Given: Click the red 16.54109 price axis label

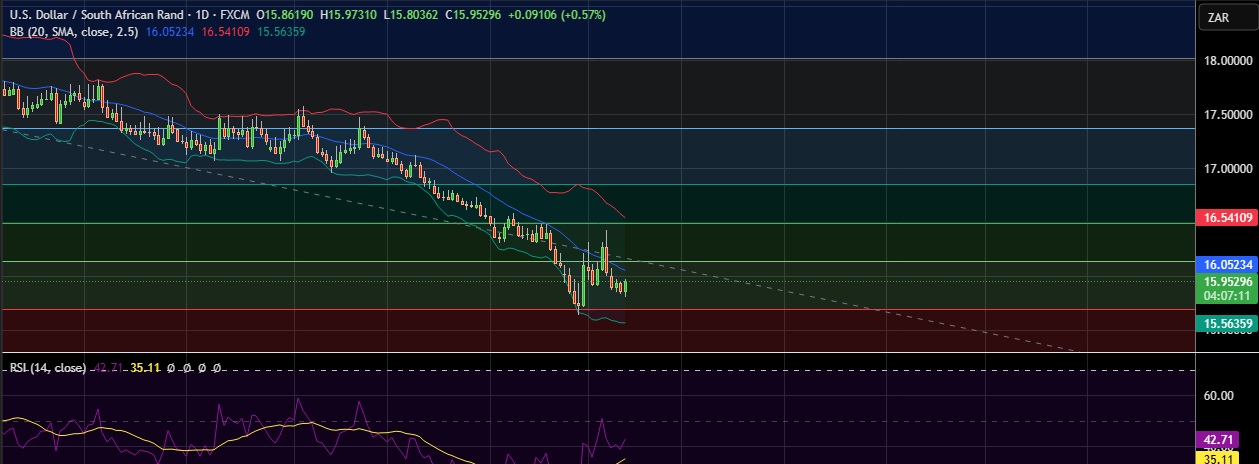Looking at the screenshot, I should click(x=1227, y=217).
